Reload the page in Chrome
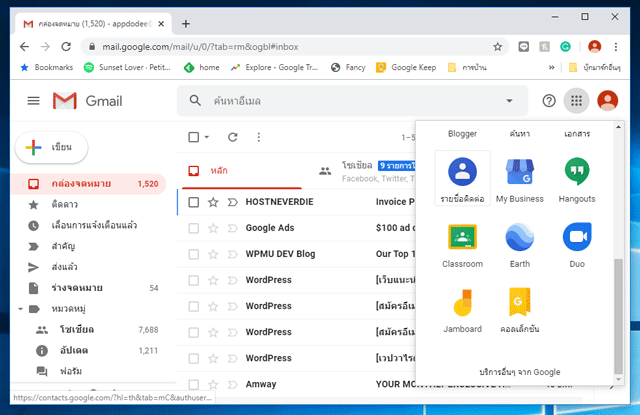Screen dimensions: 640x415 [x=66, y=47]
